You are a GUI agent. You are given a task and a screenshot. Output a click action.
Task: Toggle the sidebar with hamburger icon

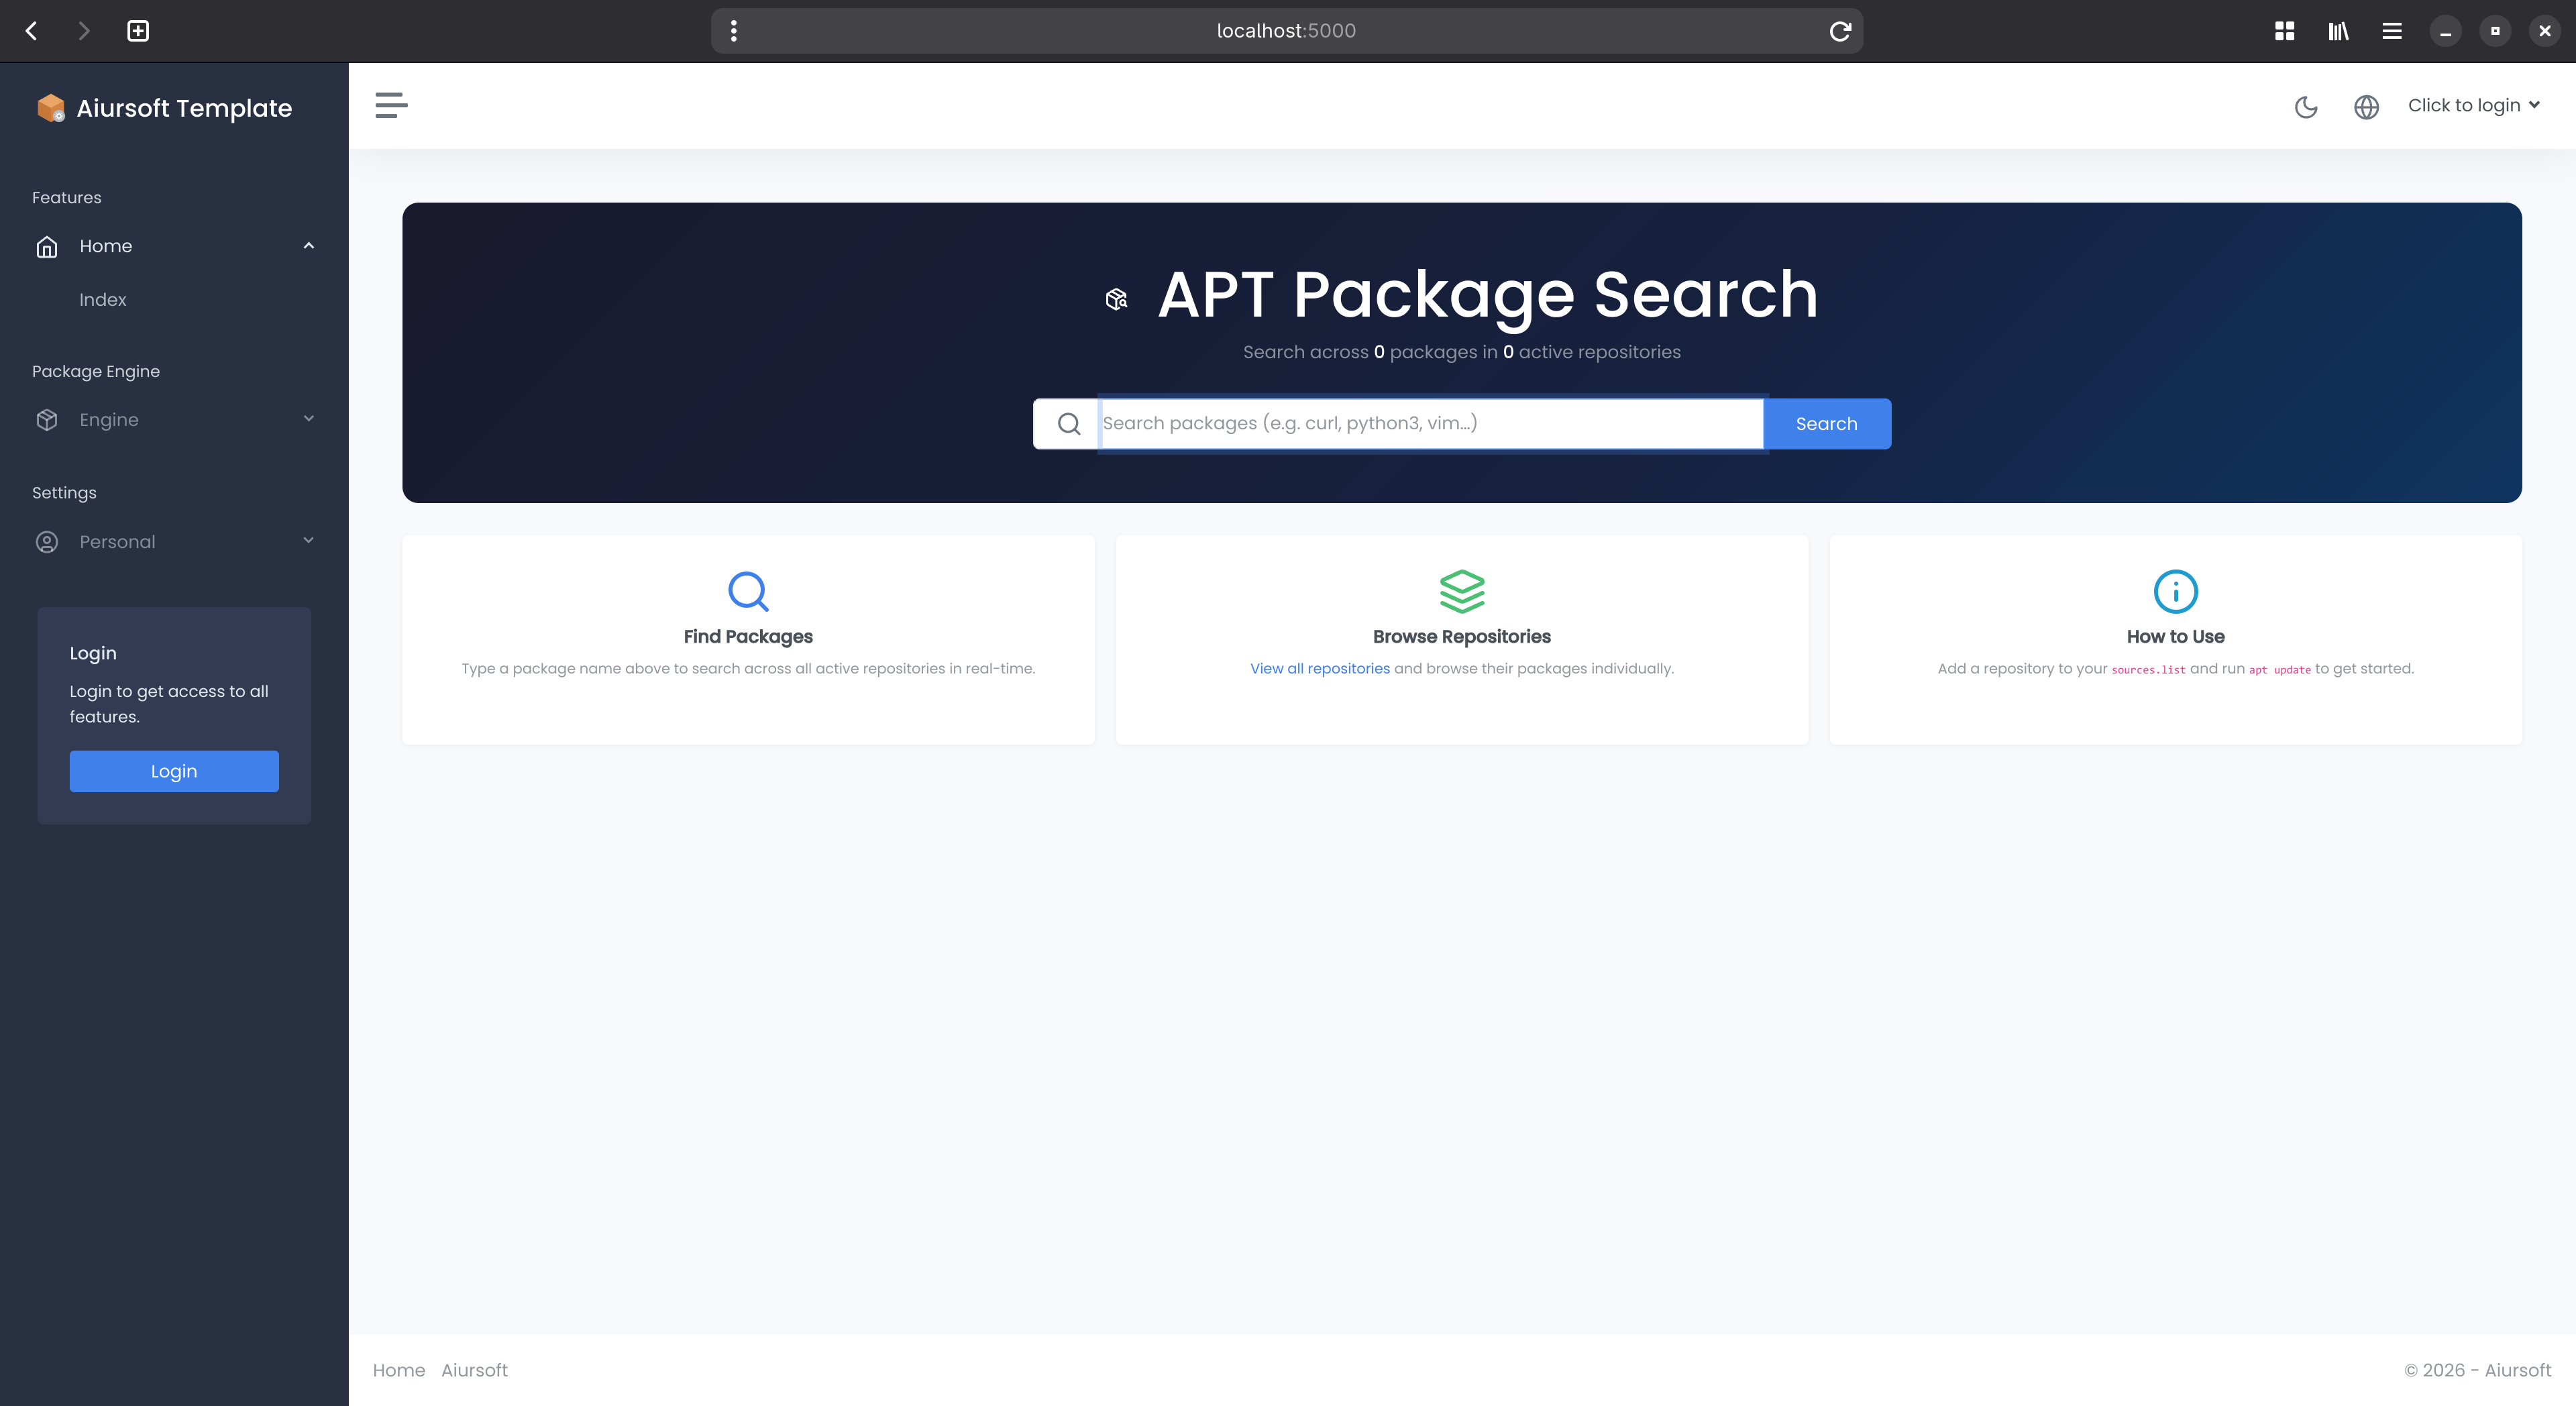point(391,105)
